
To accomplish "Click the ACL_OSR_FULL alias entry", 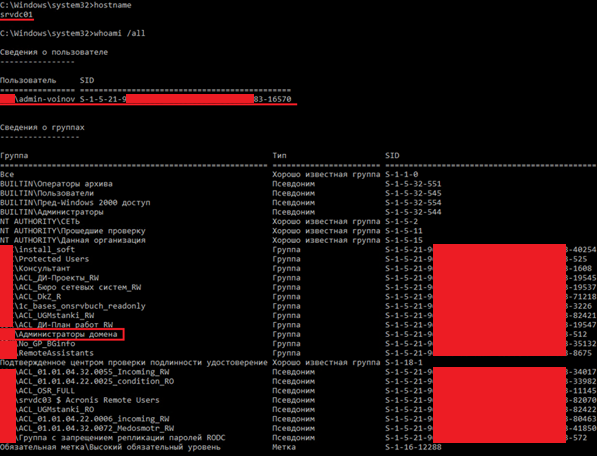I will [x=46, y=391].
